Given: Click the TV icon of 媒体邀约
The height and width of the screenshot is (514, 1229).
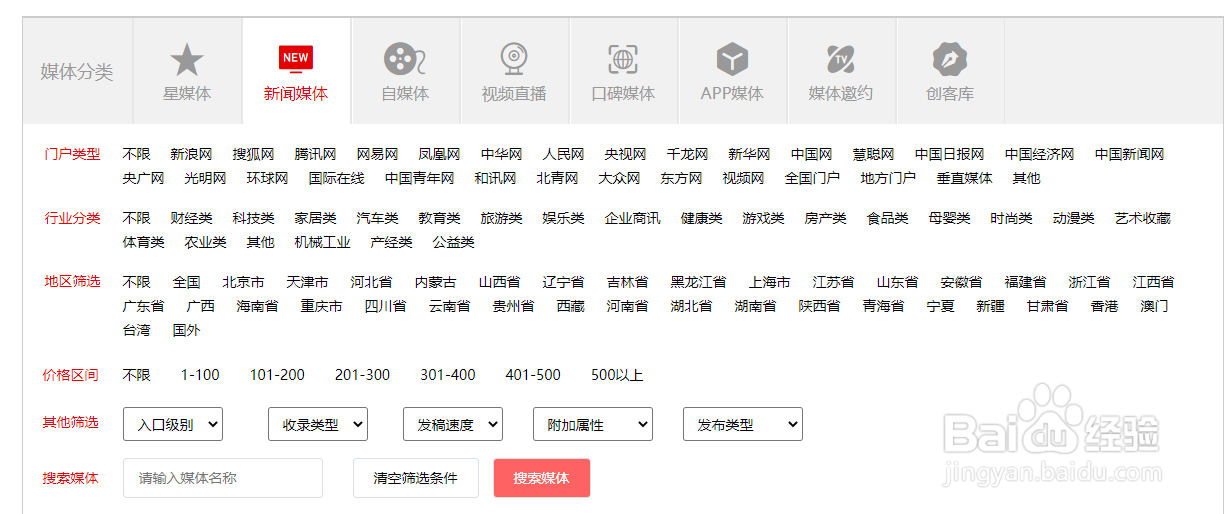Looking at the screenshot, I should [841, 59].
